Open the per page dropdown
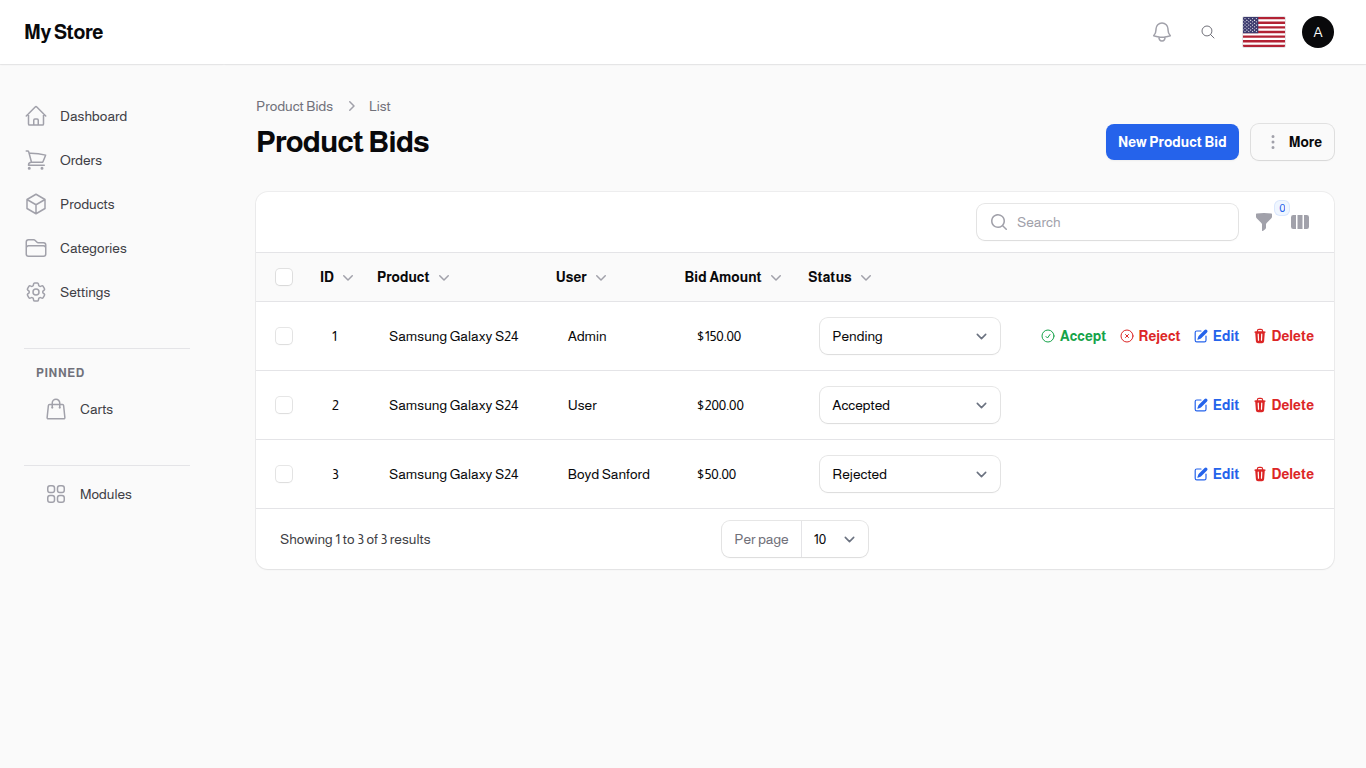The height and width of the screenshot is (768, 1366). click(x=835, y=539)
